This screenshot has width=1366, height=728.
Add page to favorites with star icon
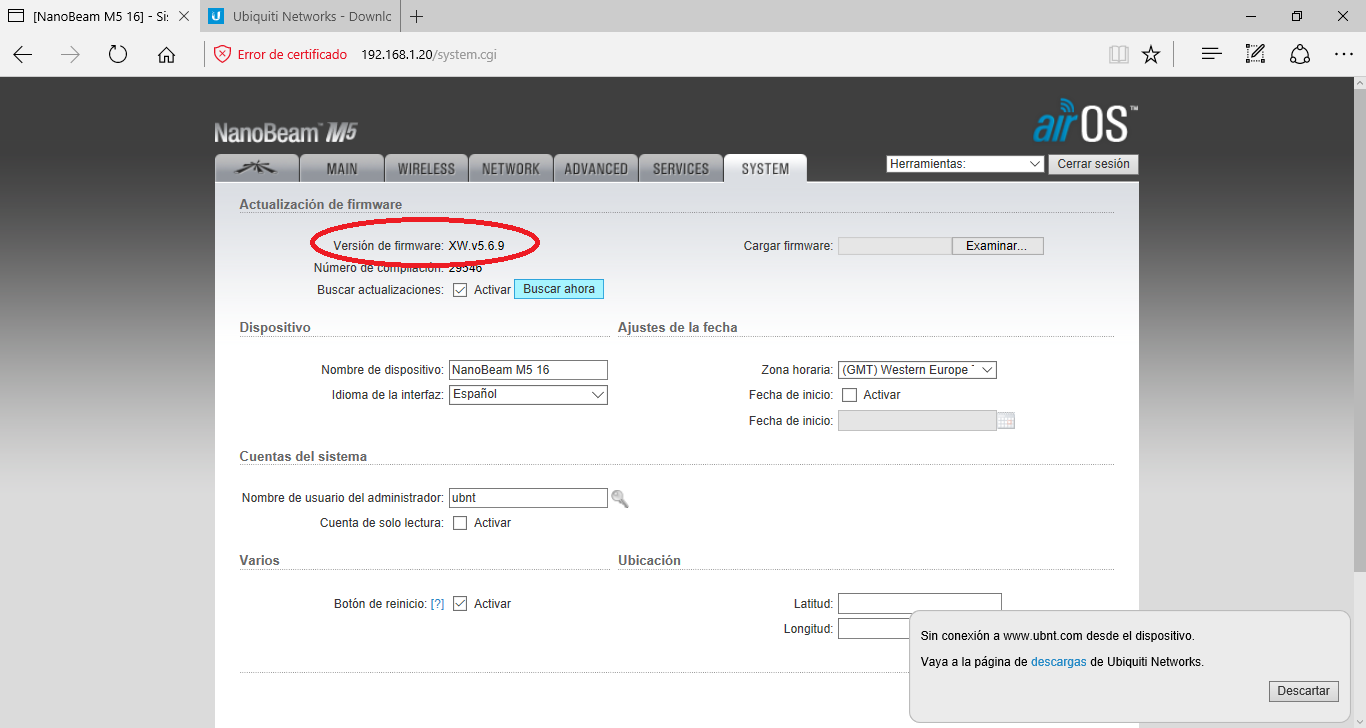(1151, 54)
